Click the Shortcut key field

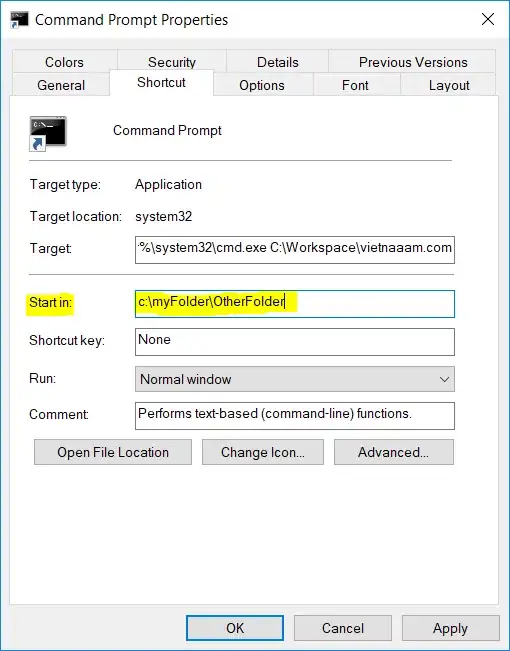tap(295, 342)
